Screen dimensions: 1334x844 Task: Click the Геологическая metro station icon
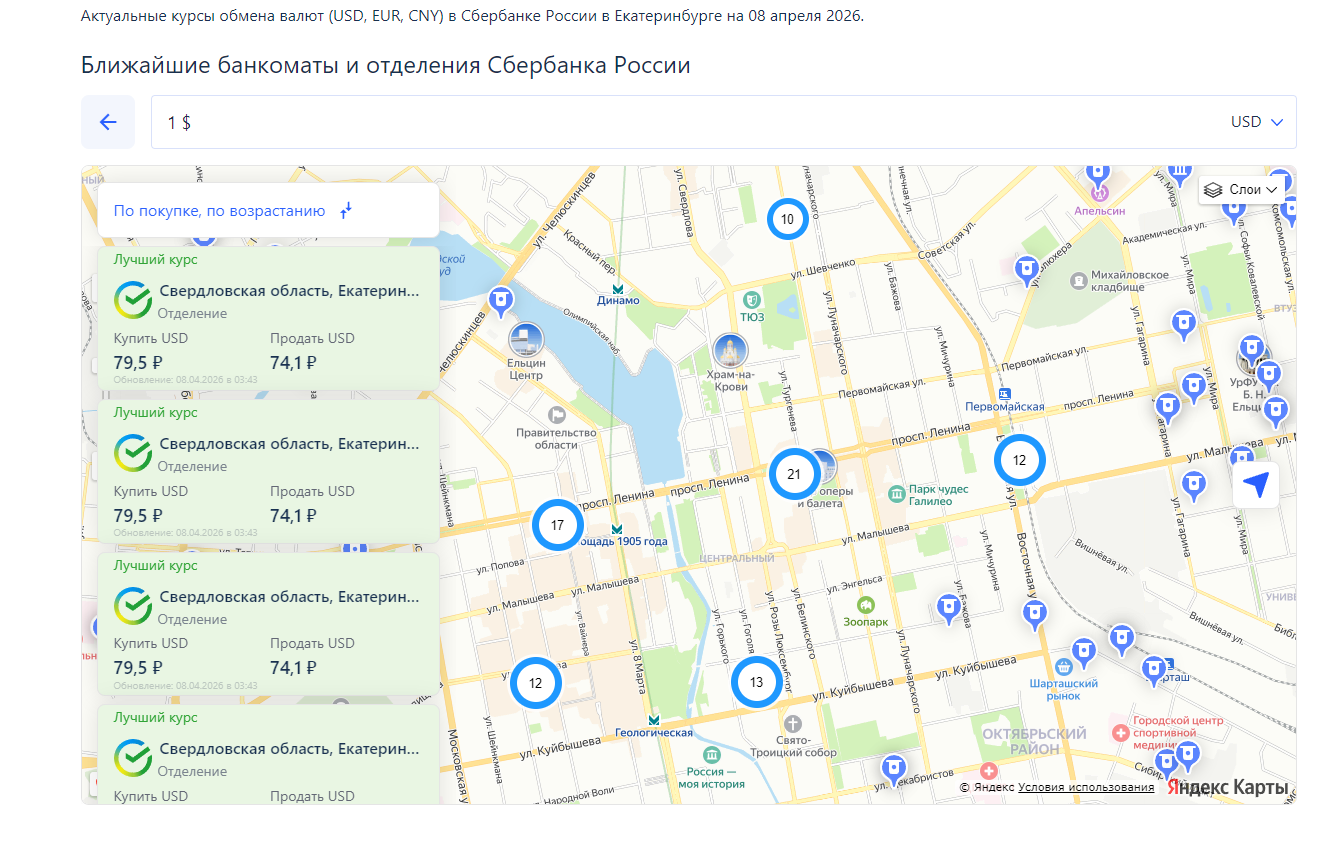[x=654, y=719]
